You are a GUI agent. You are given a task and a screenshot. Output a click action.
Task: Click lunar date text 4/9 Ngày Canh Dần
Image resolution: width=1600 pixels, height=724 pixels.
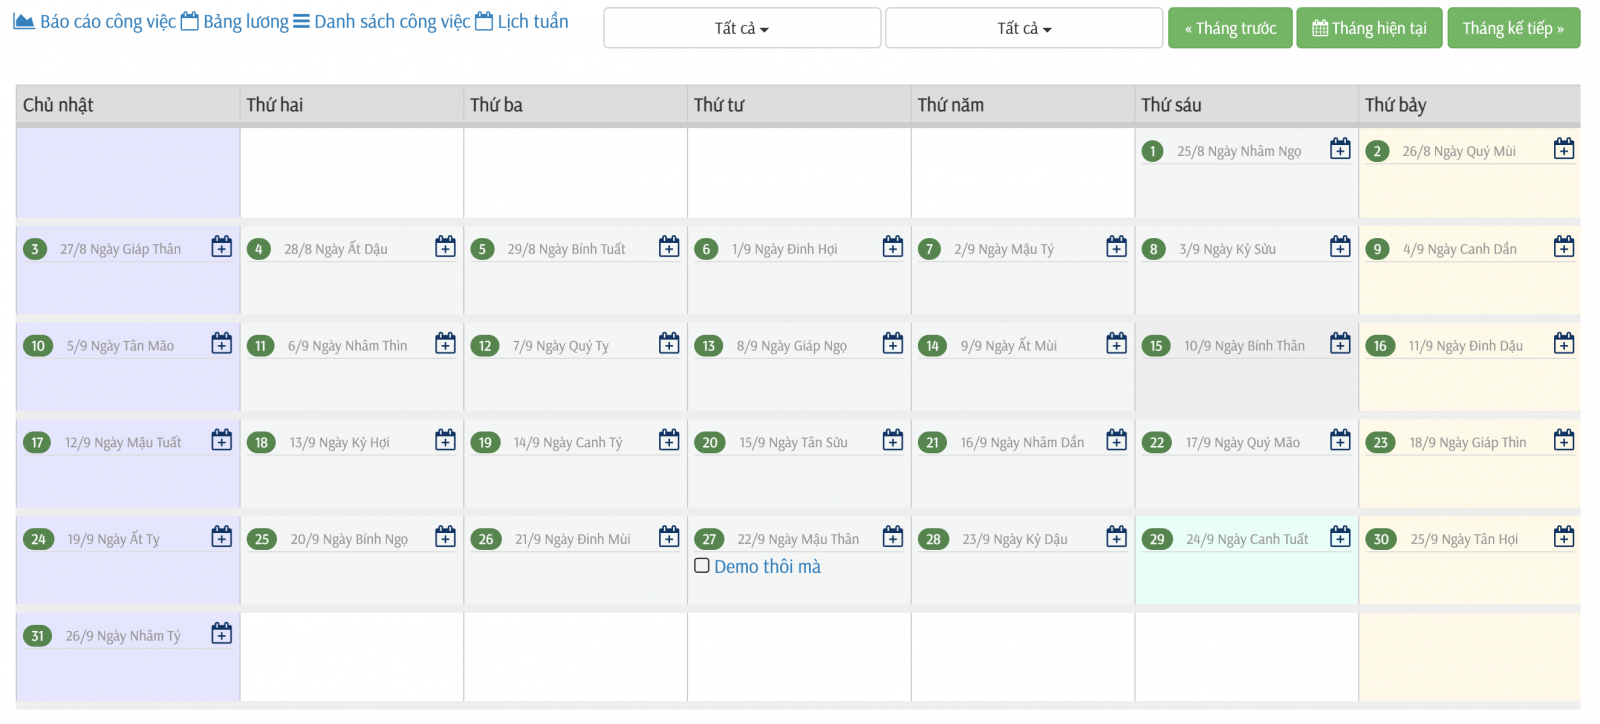point(1459,249)
